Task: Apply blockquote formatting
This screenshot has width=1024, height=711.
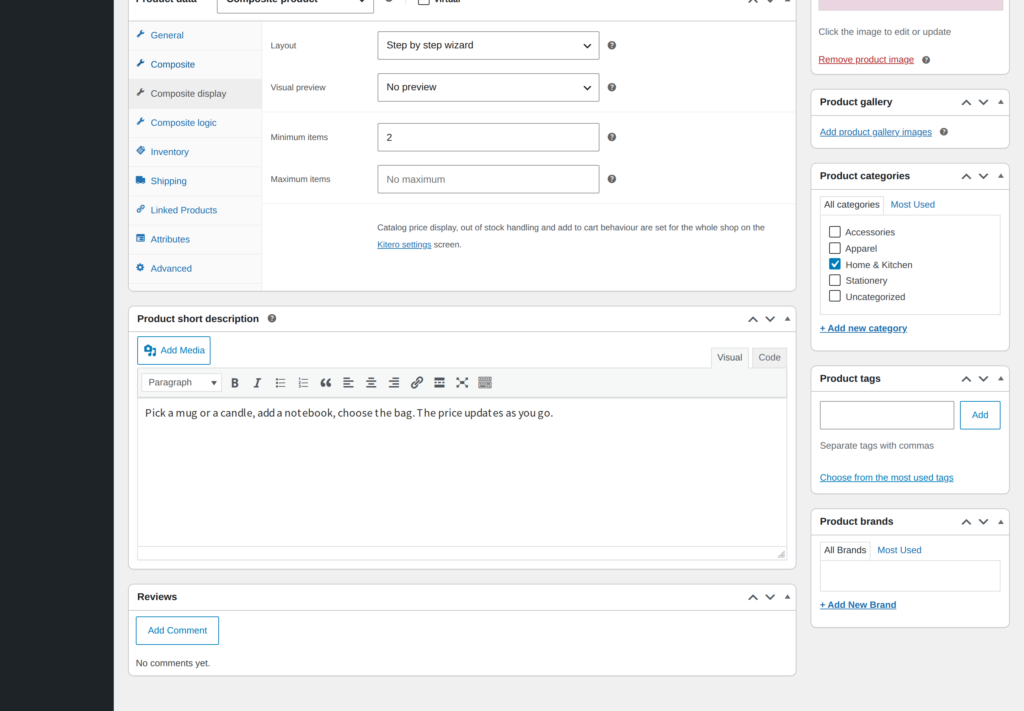Action: pos(325,383)
